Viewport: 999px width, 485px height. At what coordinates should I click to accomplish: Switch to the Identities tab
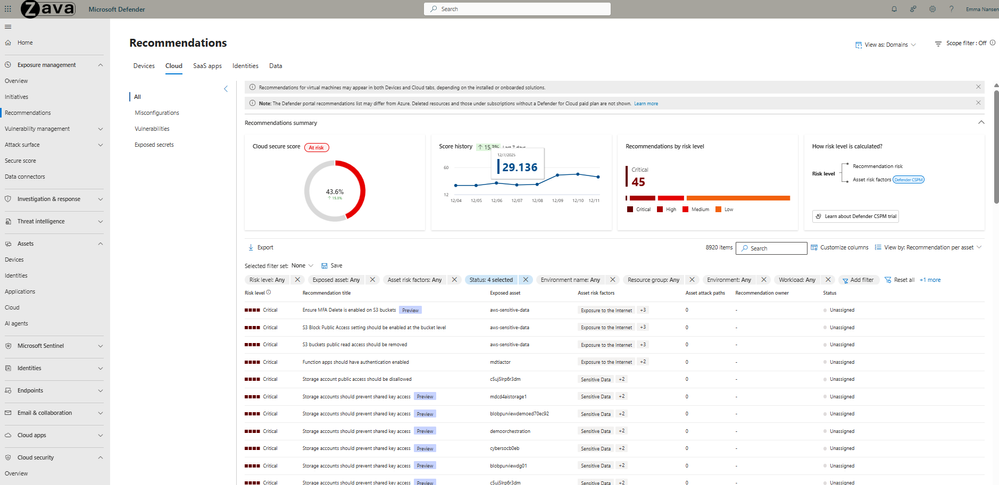click(x=245, y=66)
